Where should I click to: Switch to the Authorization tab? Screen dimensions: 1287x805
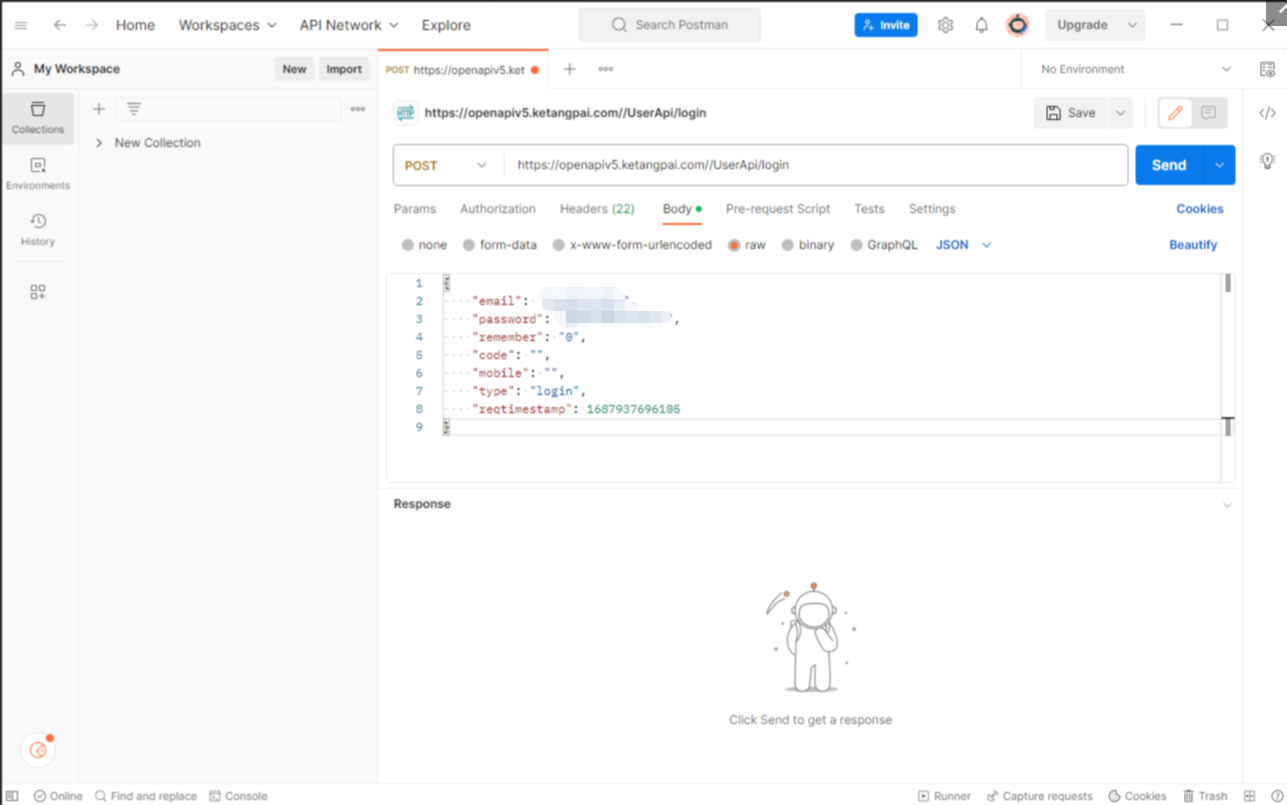[x=498, y=209]
